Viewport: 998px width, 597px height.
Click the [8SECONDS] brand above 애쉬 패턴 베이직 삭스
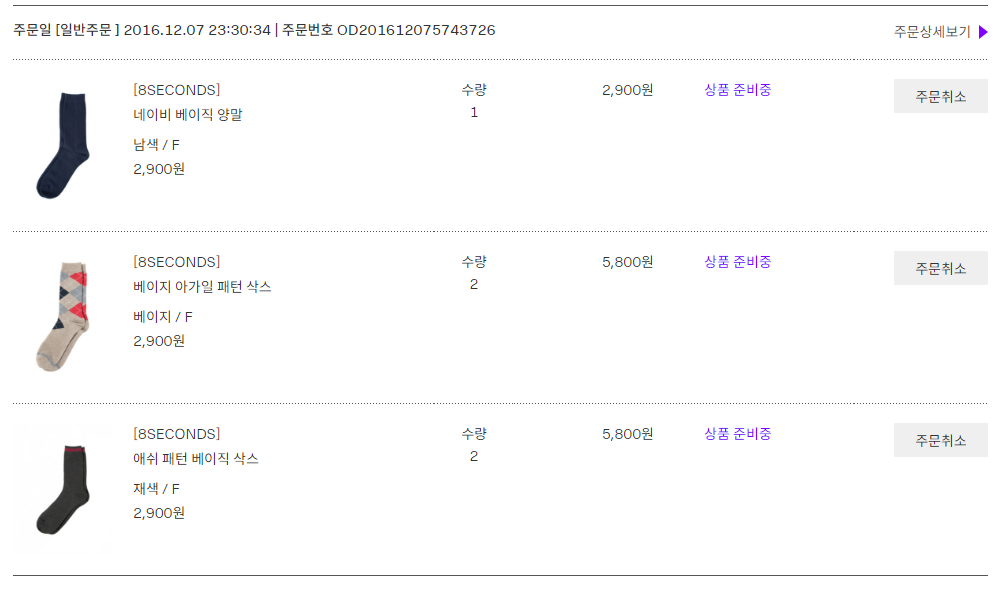(176, 434)
